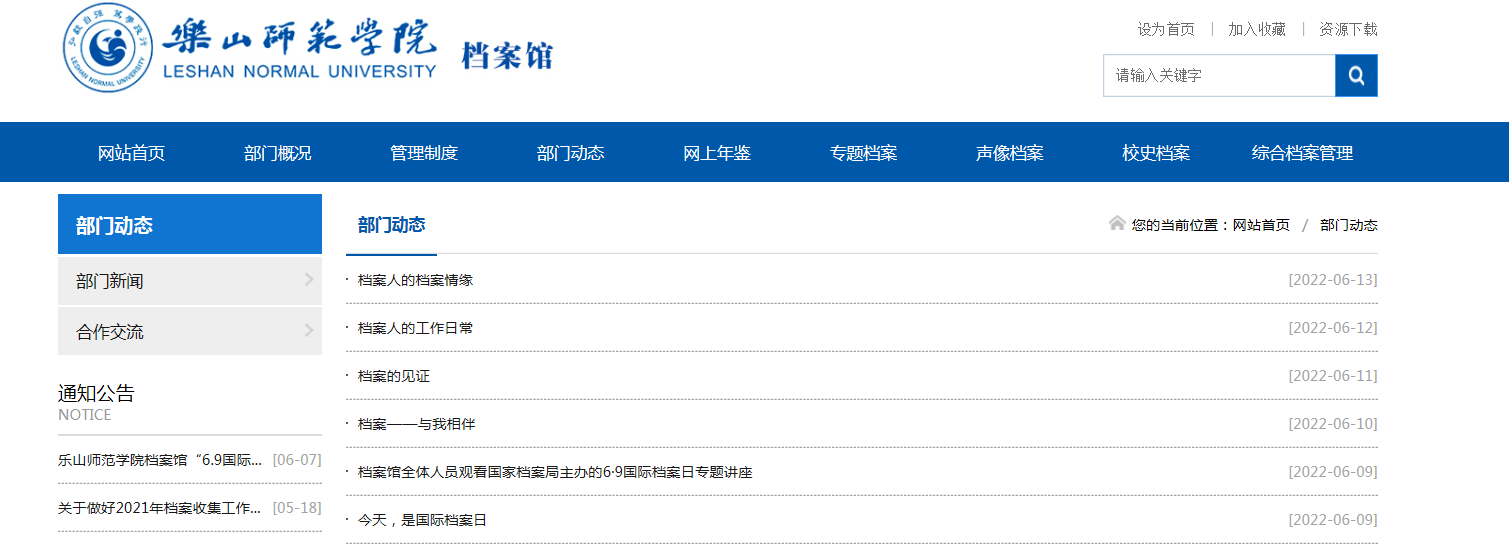Image resolution: width=1509 pixels, height=545 pixels.
Task: Click the 加入收藏 link at top
Action: point(1256,29)
